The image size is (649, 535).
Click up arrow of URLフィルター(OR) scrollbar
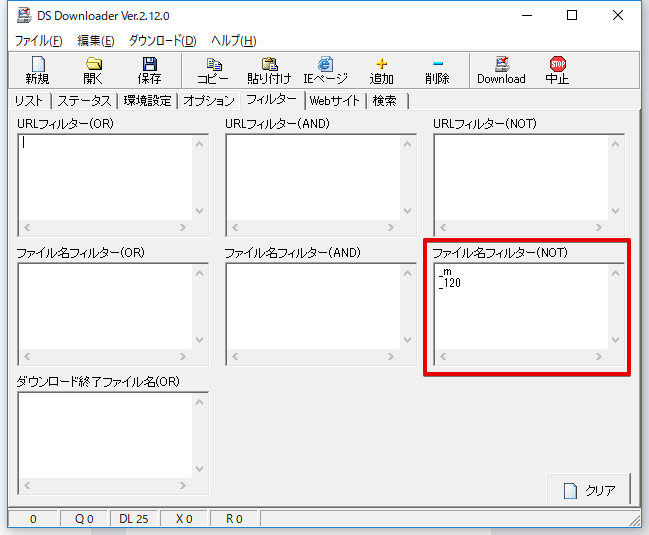pyautogui.click(x=200, y=144)
